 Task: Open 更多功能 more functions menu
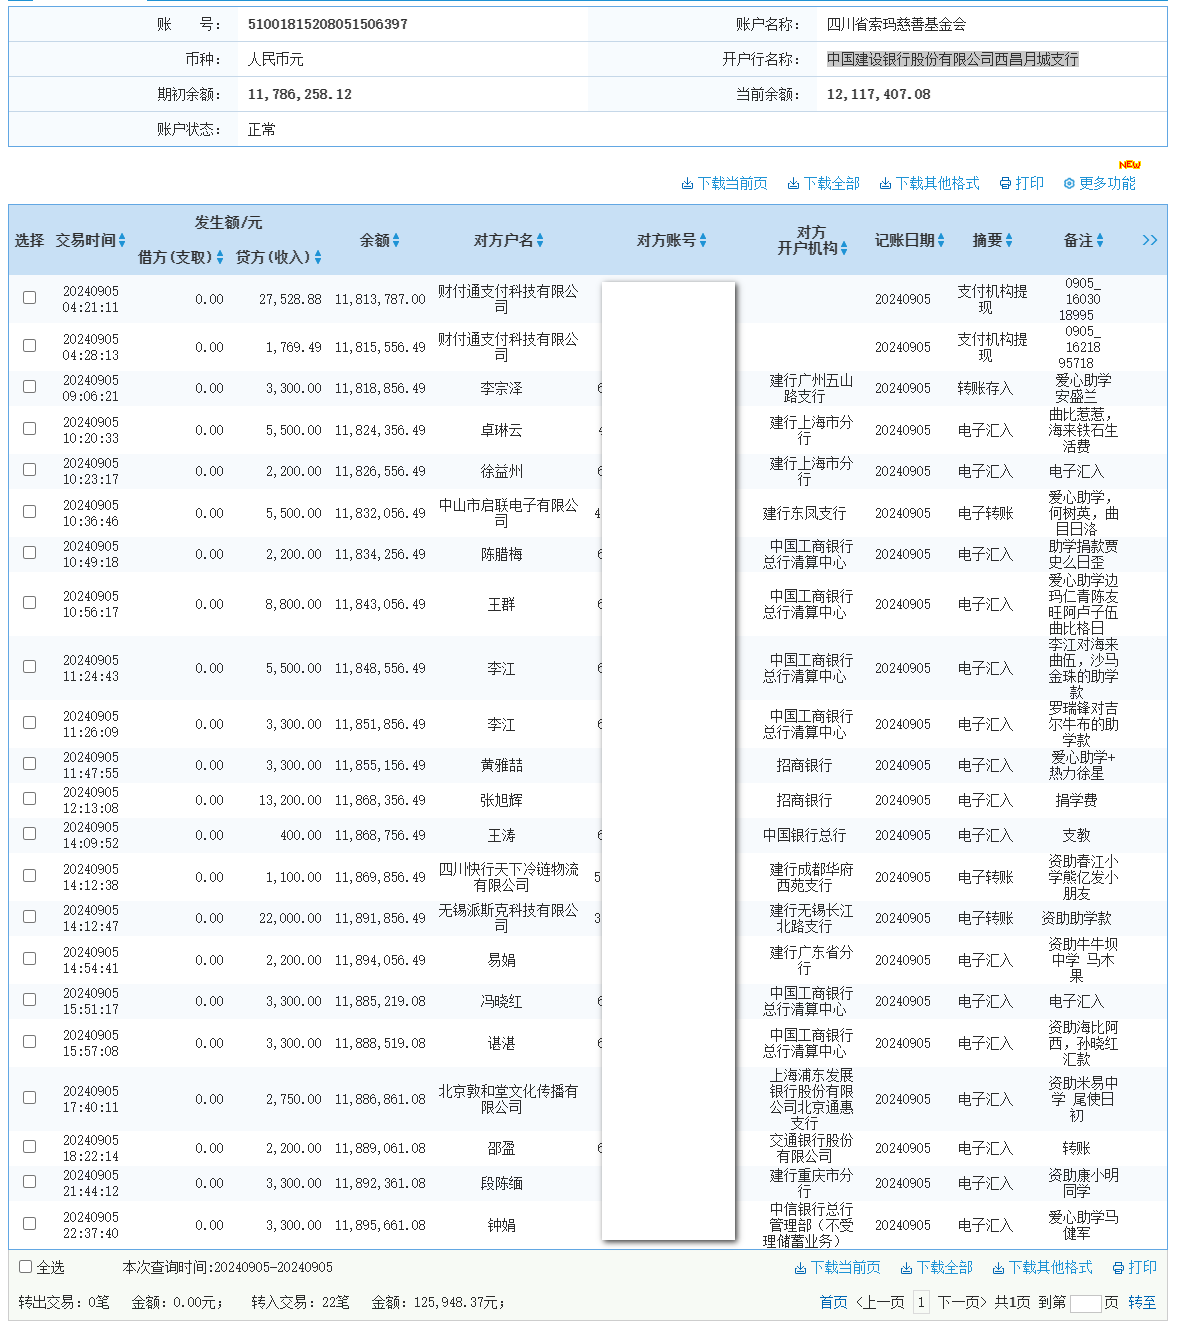[1099, 183]
